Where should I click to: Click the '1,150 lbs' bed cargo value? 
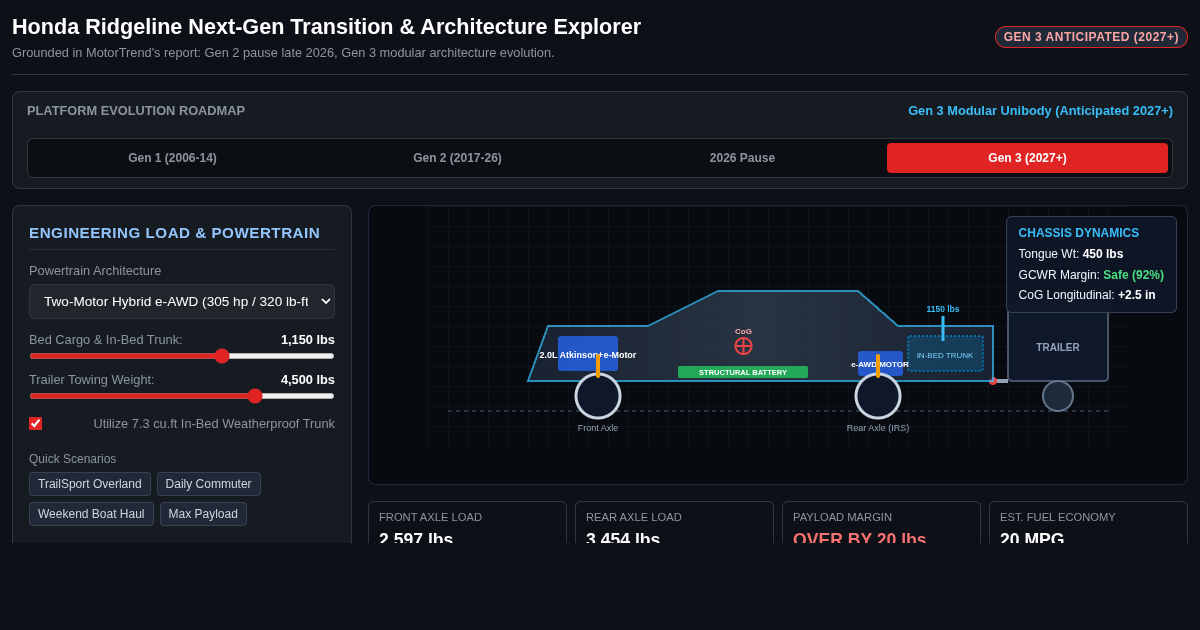pos(308,339)
